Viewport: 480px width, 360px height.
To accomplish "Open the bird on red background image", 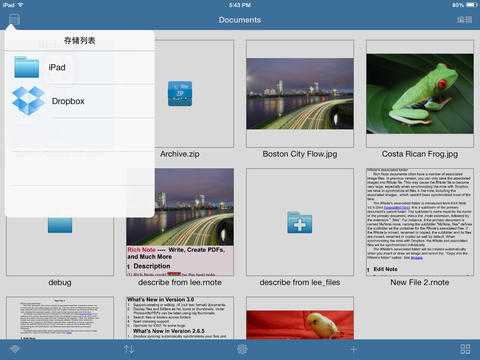I will (x=300, y=325).
